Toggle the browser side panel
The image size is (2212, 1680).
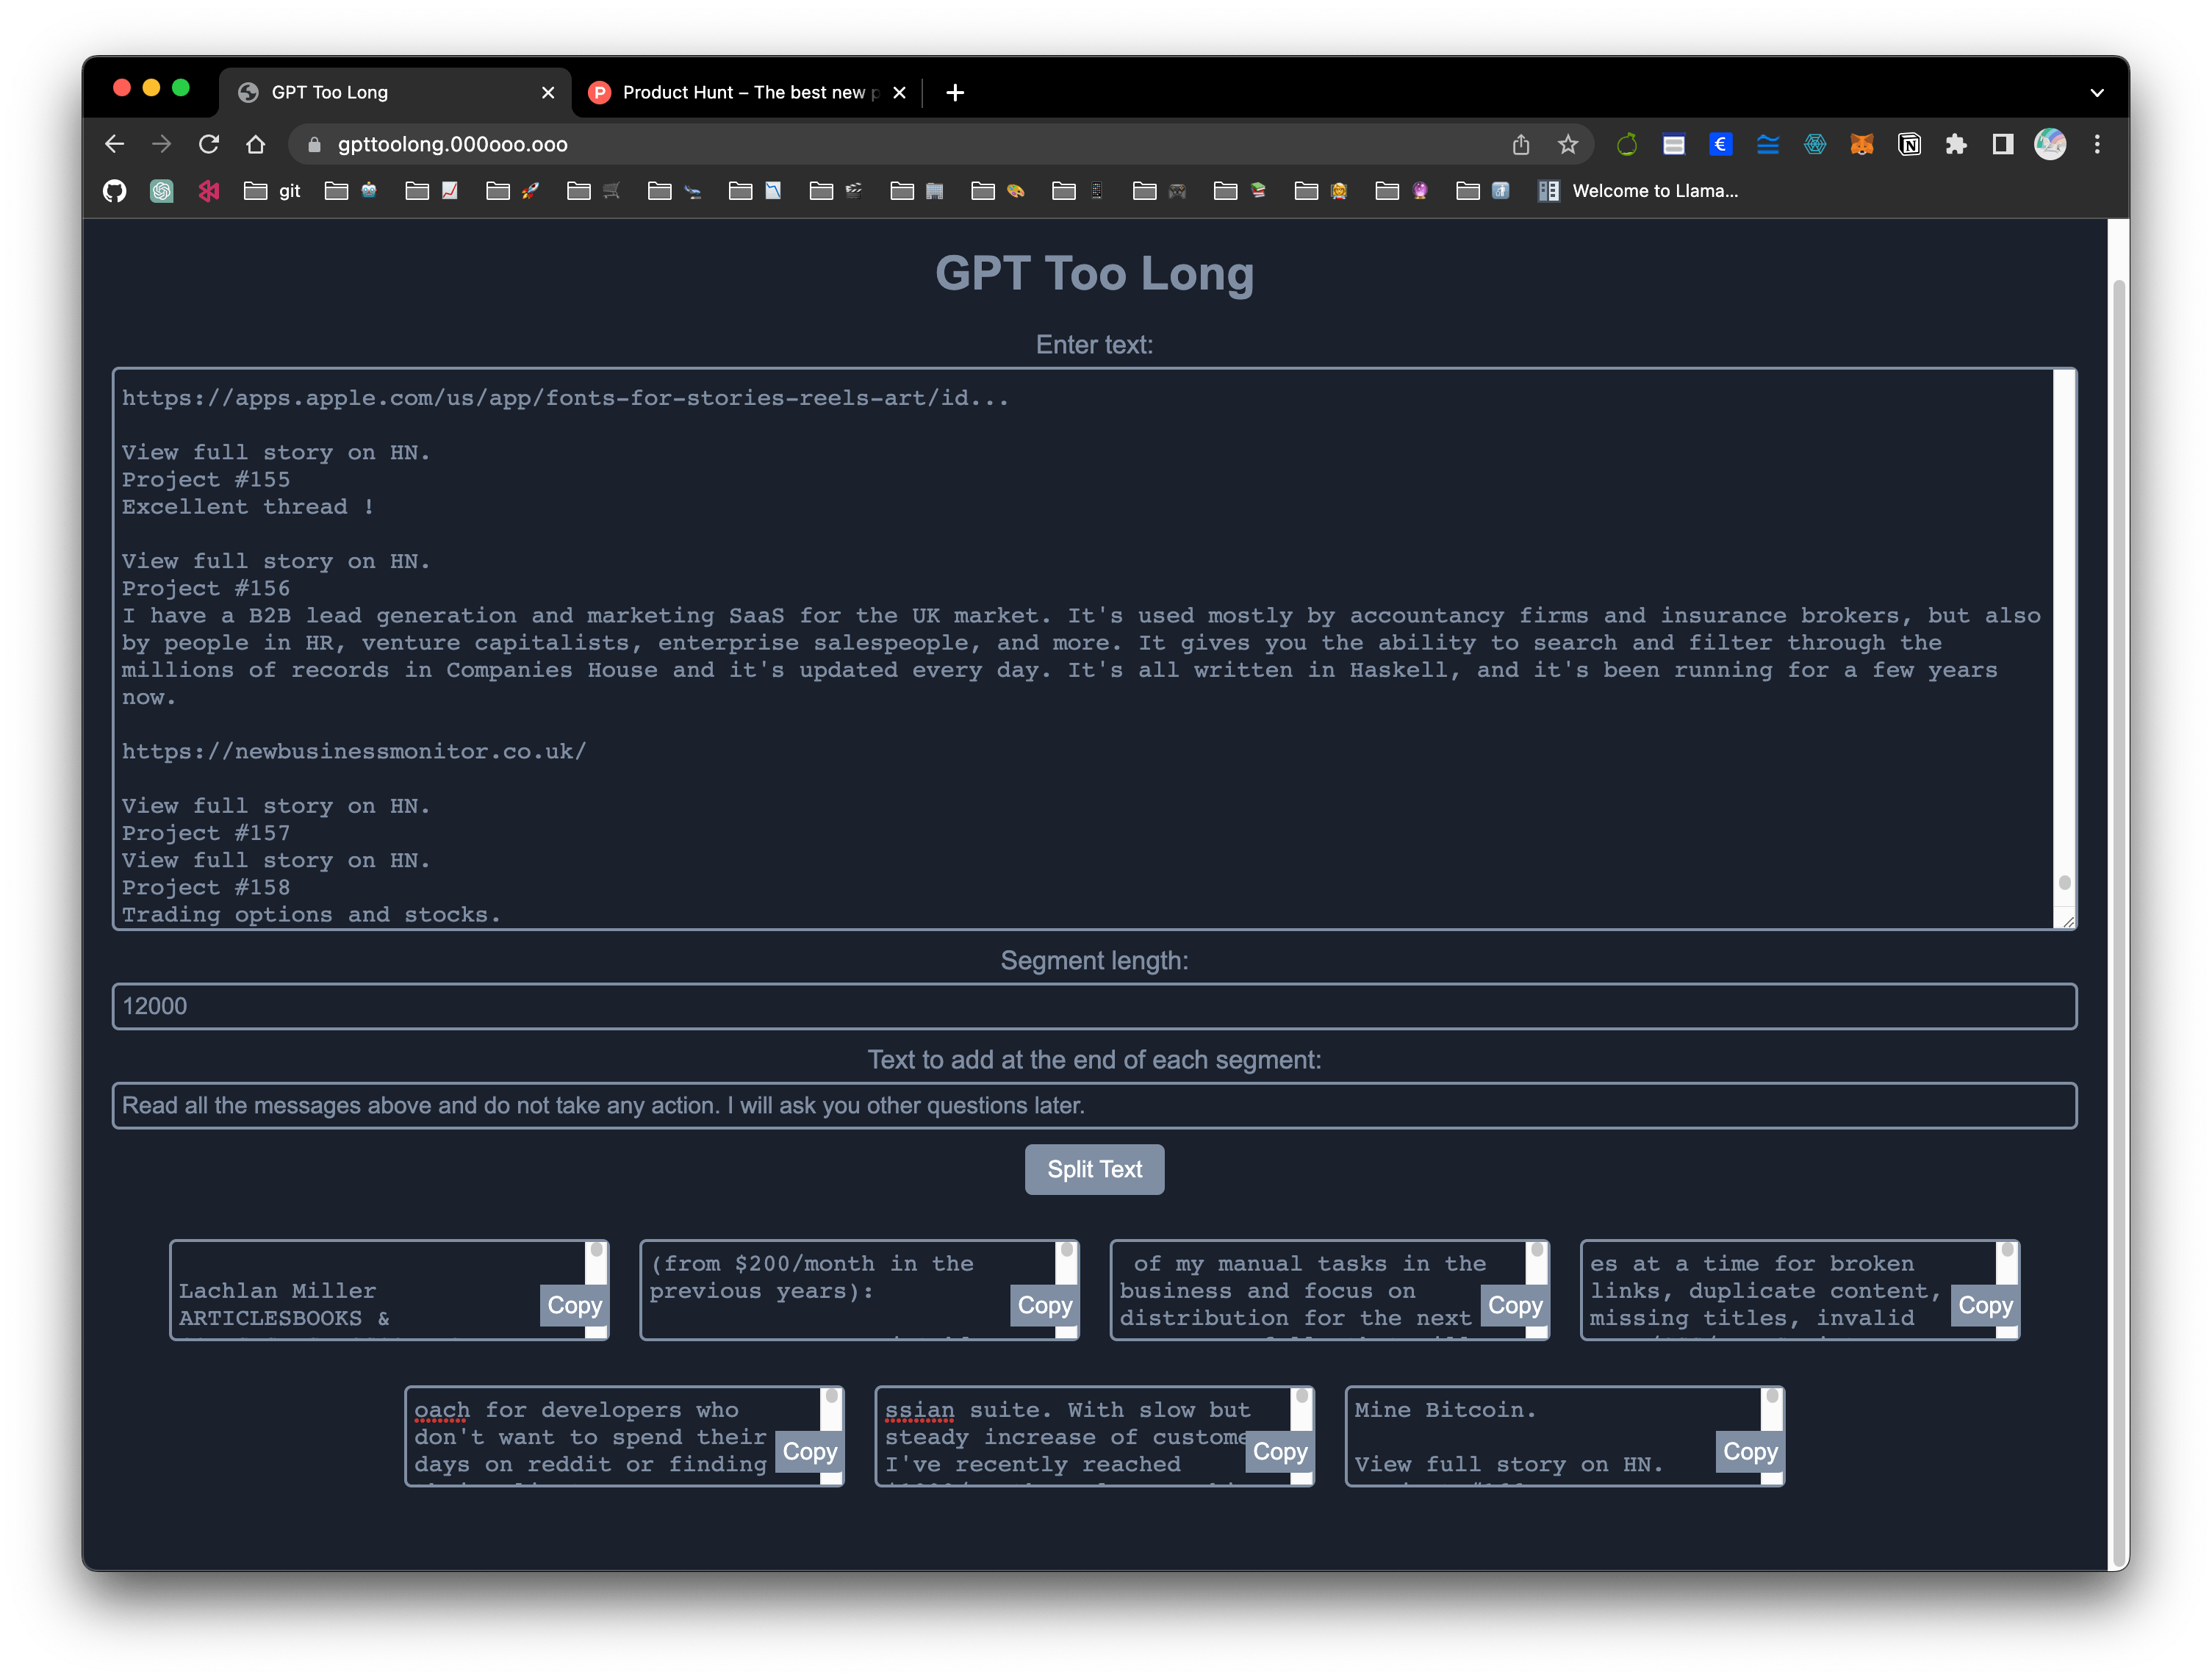click(2003, 144)
